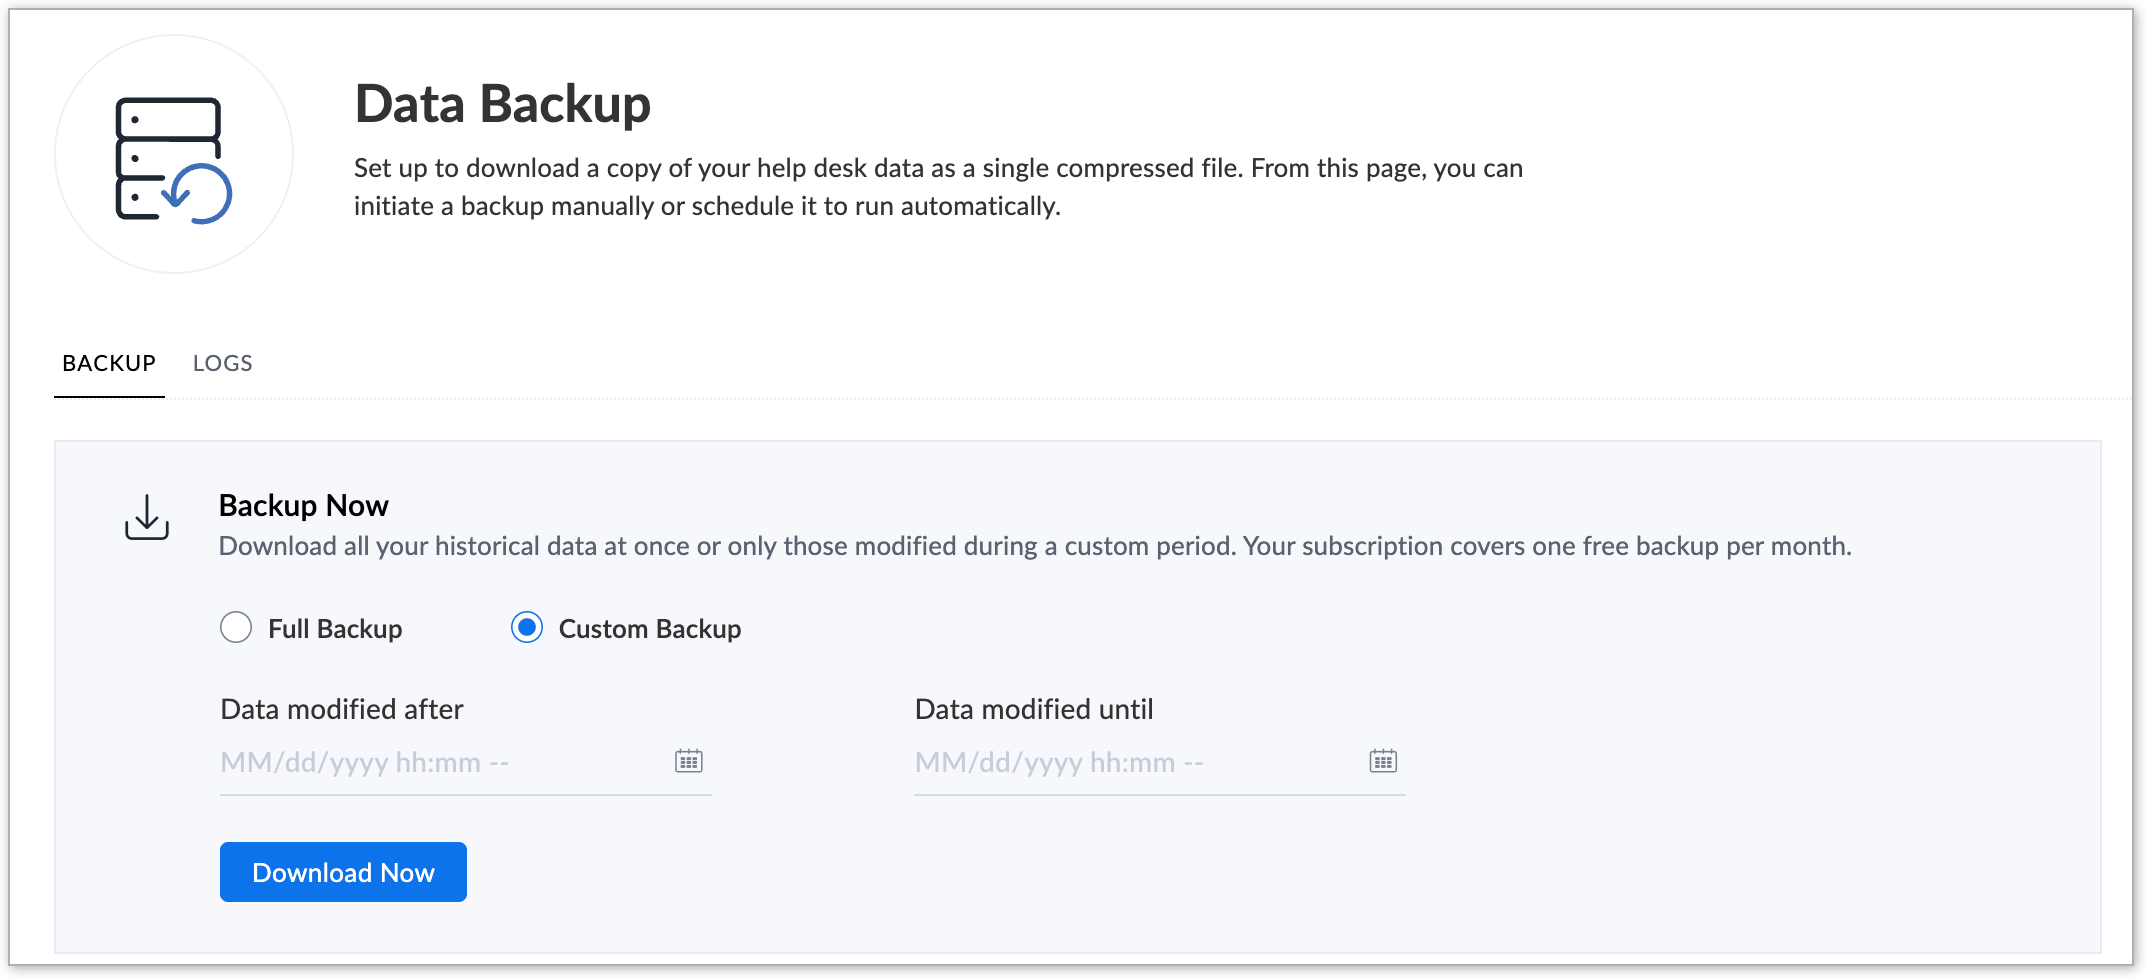Click the Backup Now section heading
This screenshot has width=2146, height=978.
[x=303, y=506]
